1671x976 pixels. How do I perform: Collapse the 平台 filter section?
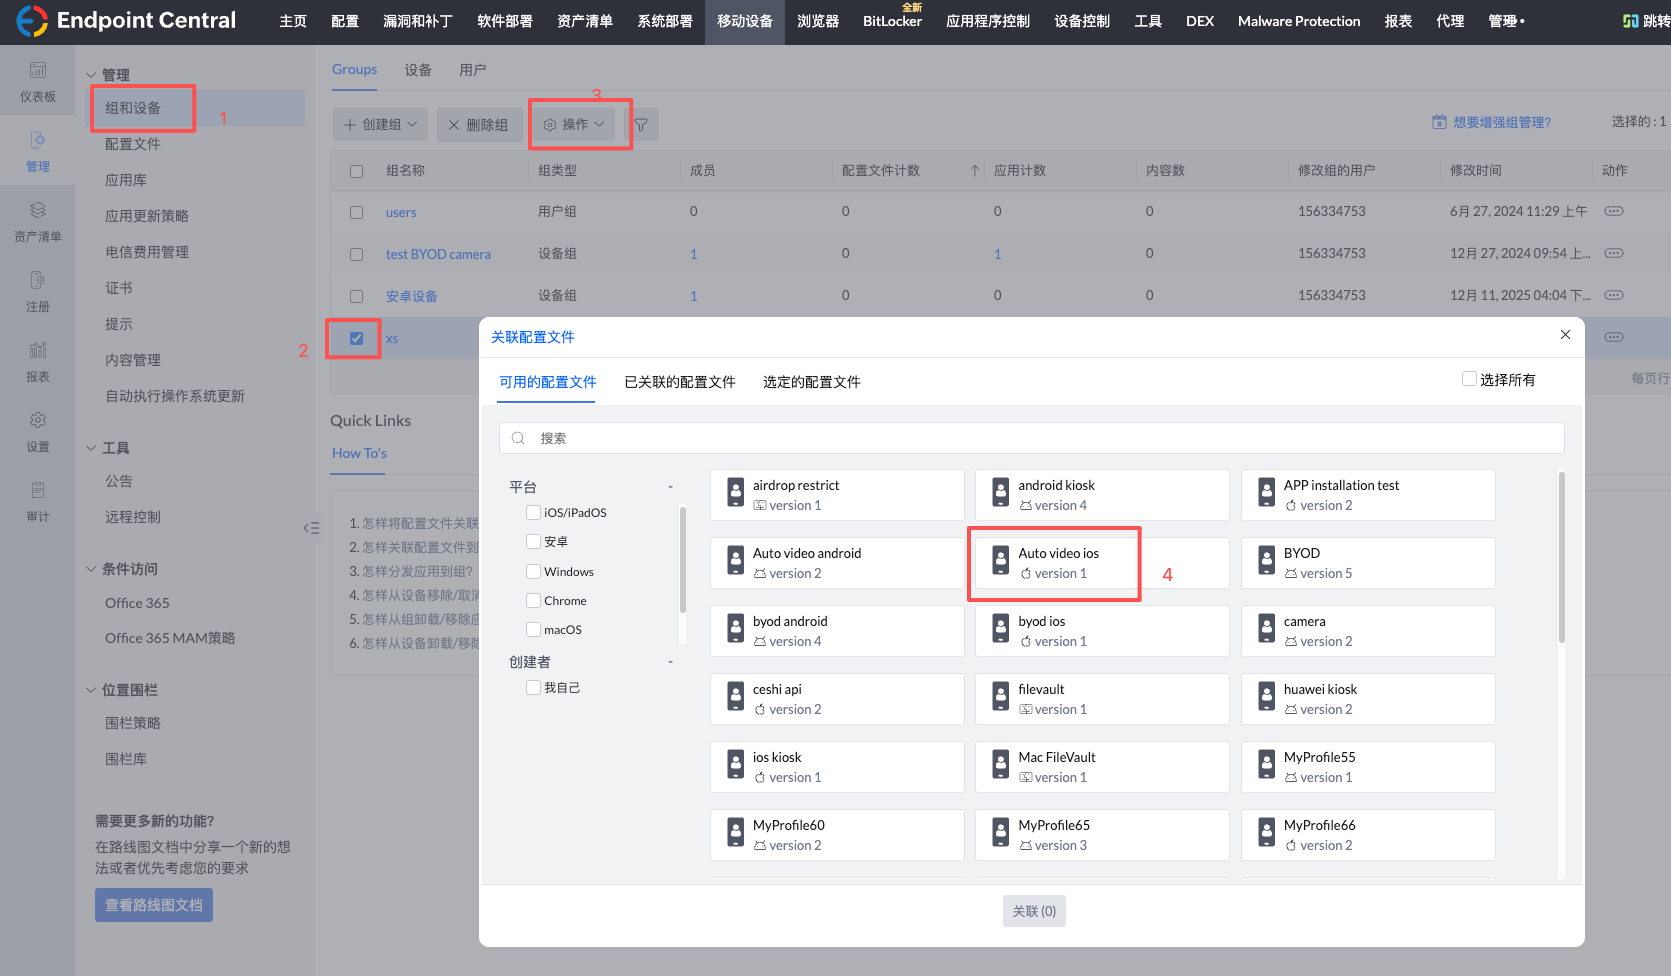(x=670, y=487)
